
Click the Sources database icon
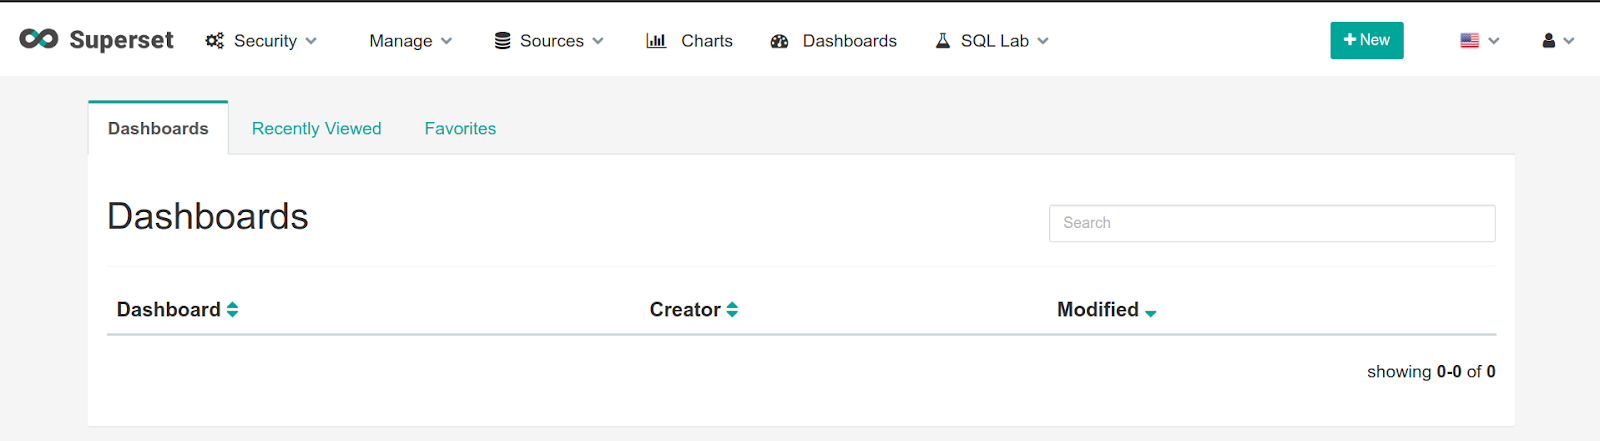click(x=503, y=41)
